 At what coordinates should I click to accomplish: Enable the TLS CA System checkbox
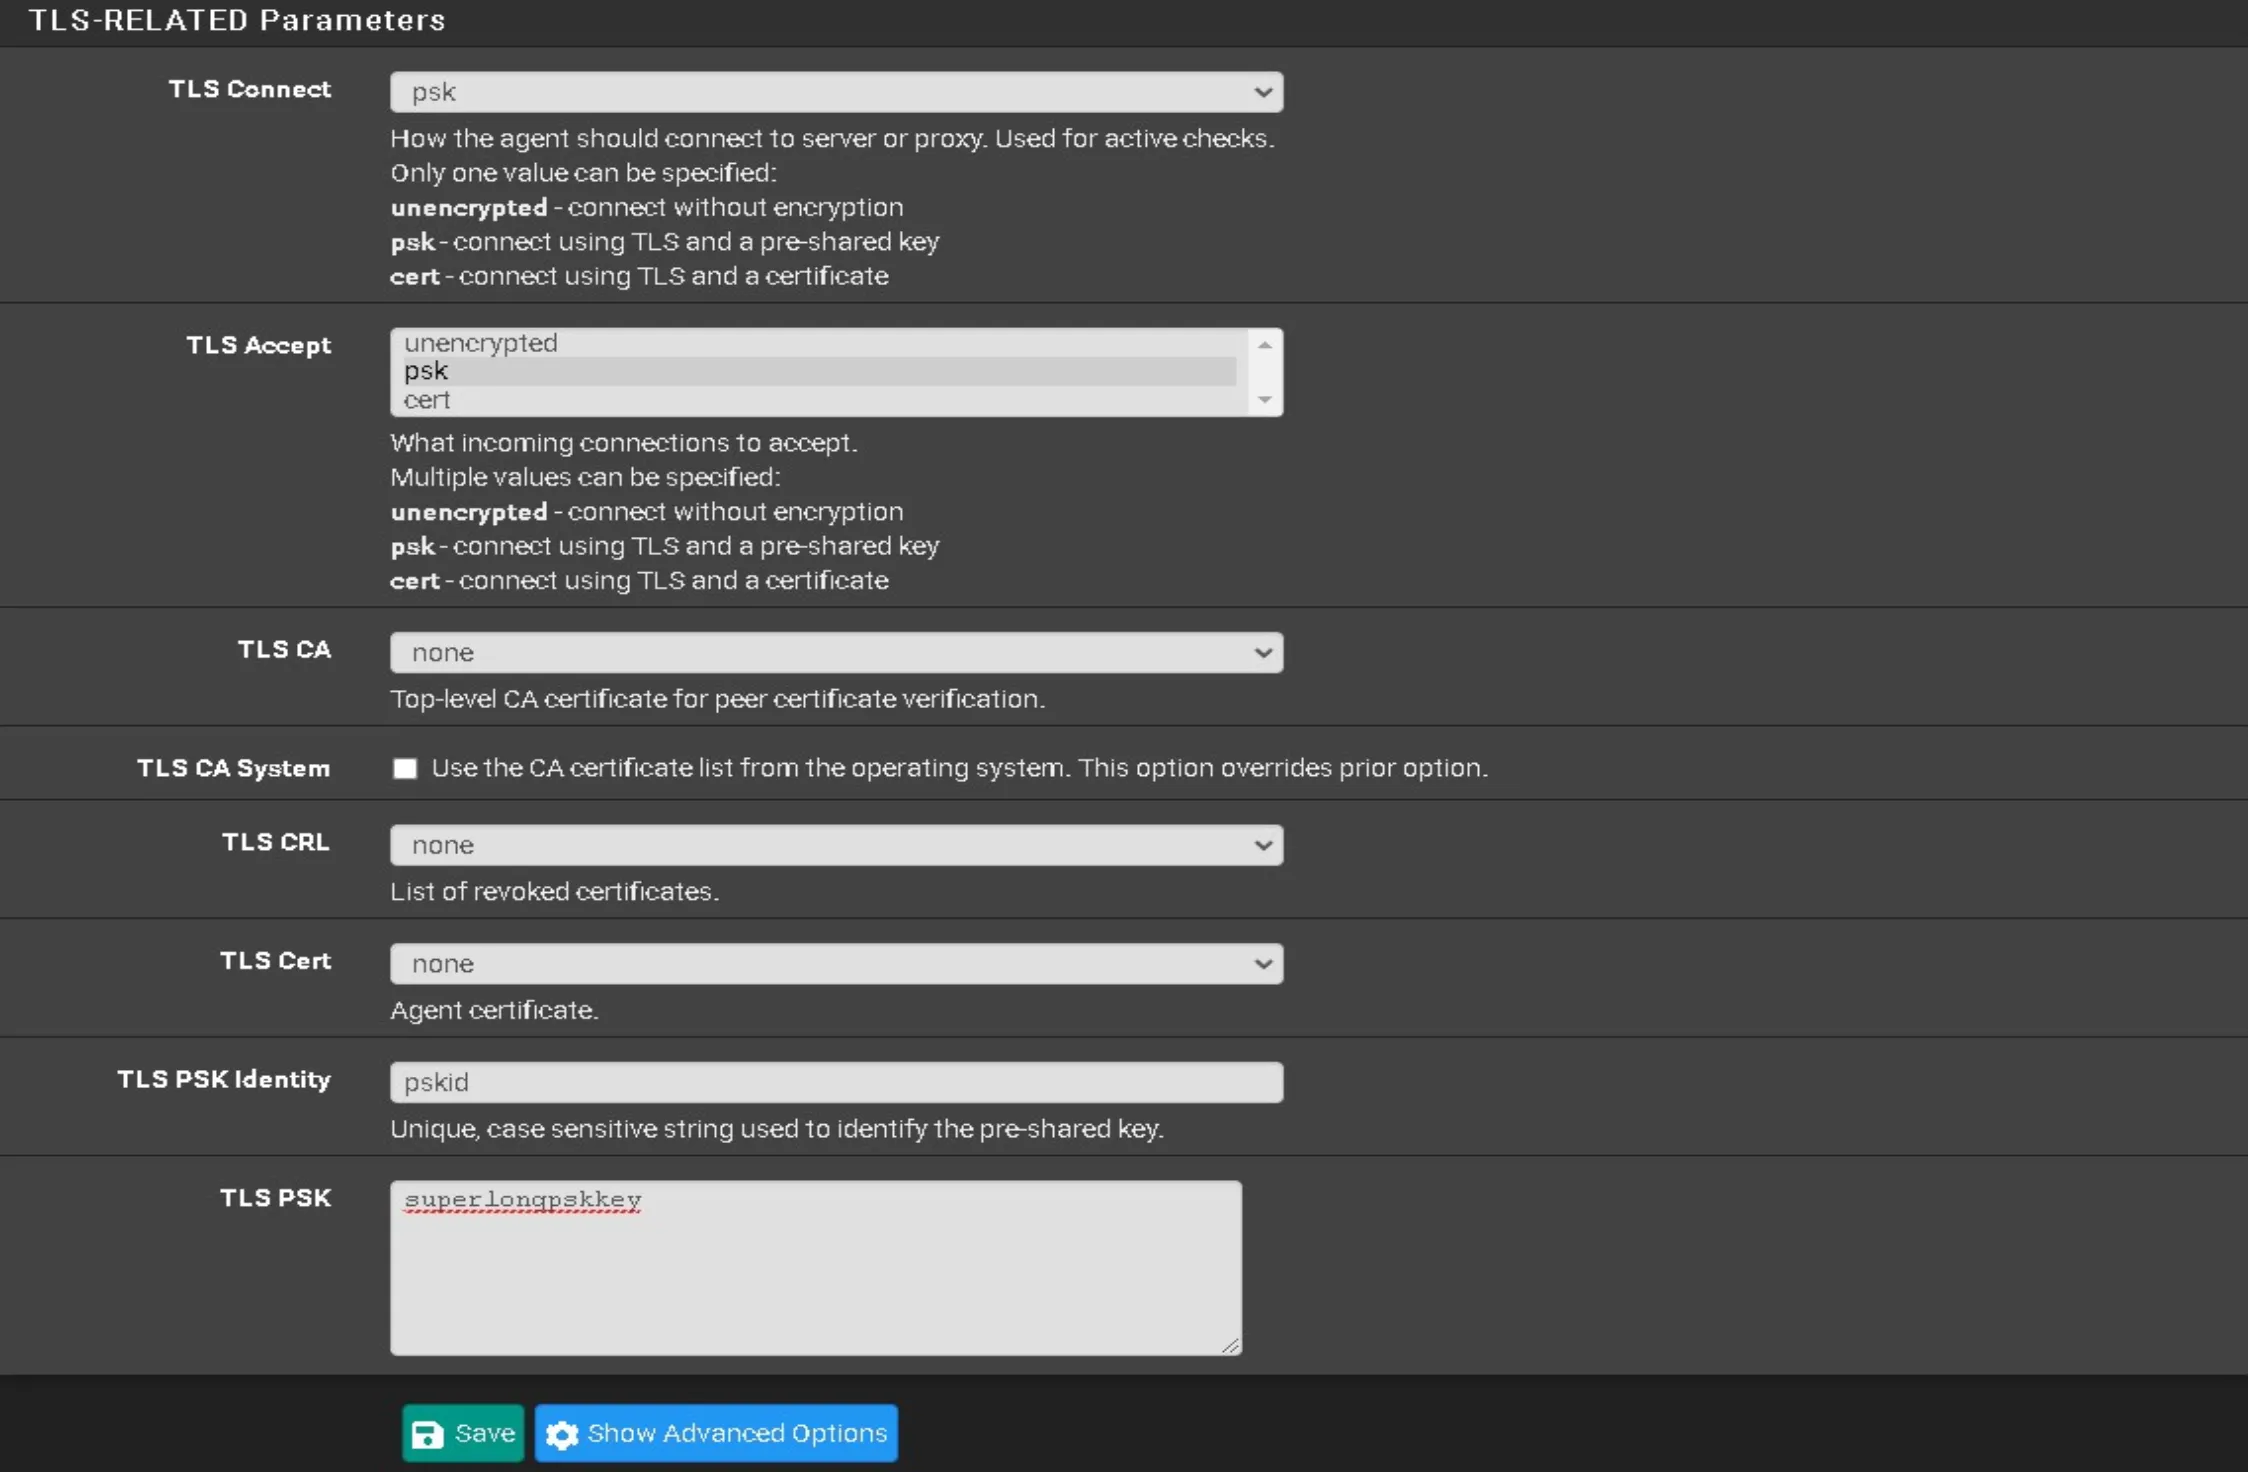(405, 768)
